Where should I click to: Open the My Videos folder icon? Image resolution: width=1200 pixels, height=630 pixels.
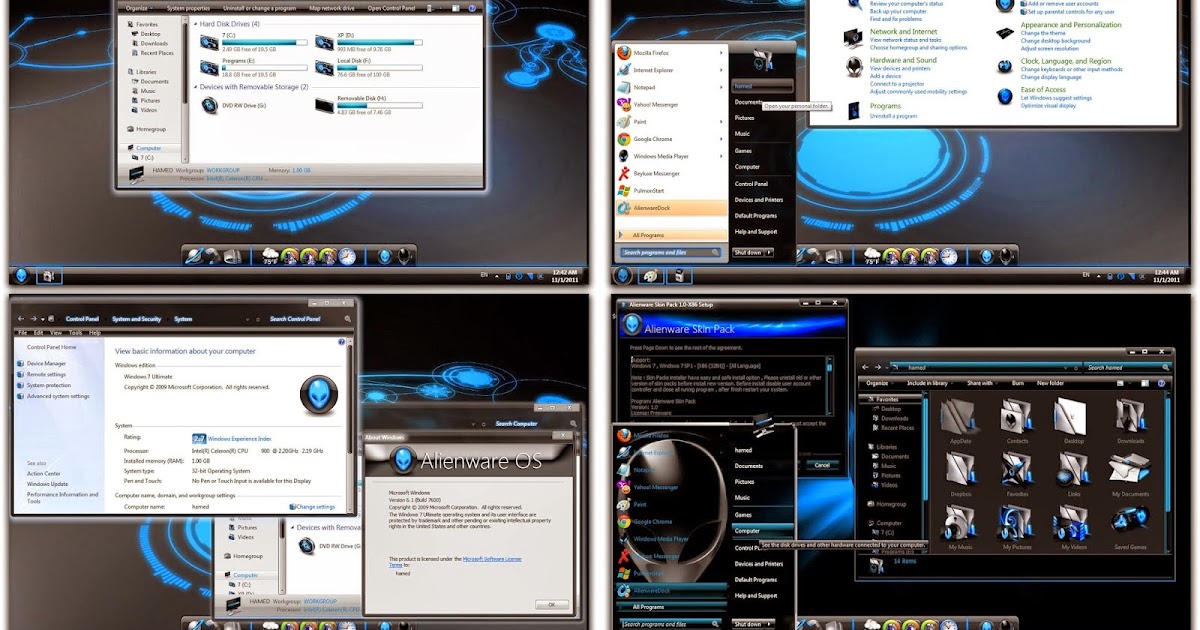tap(1073, 523)
